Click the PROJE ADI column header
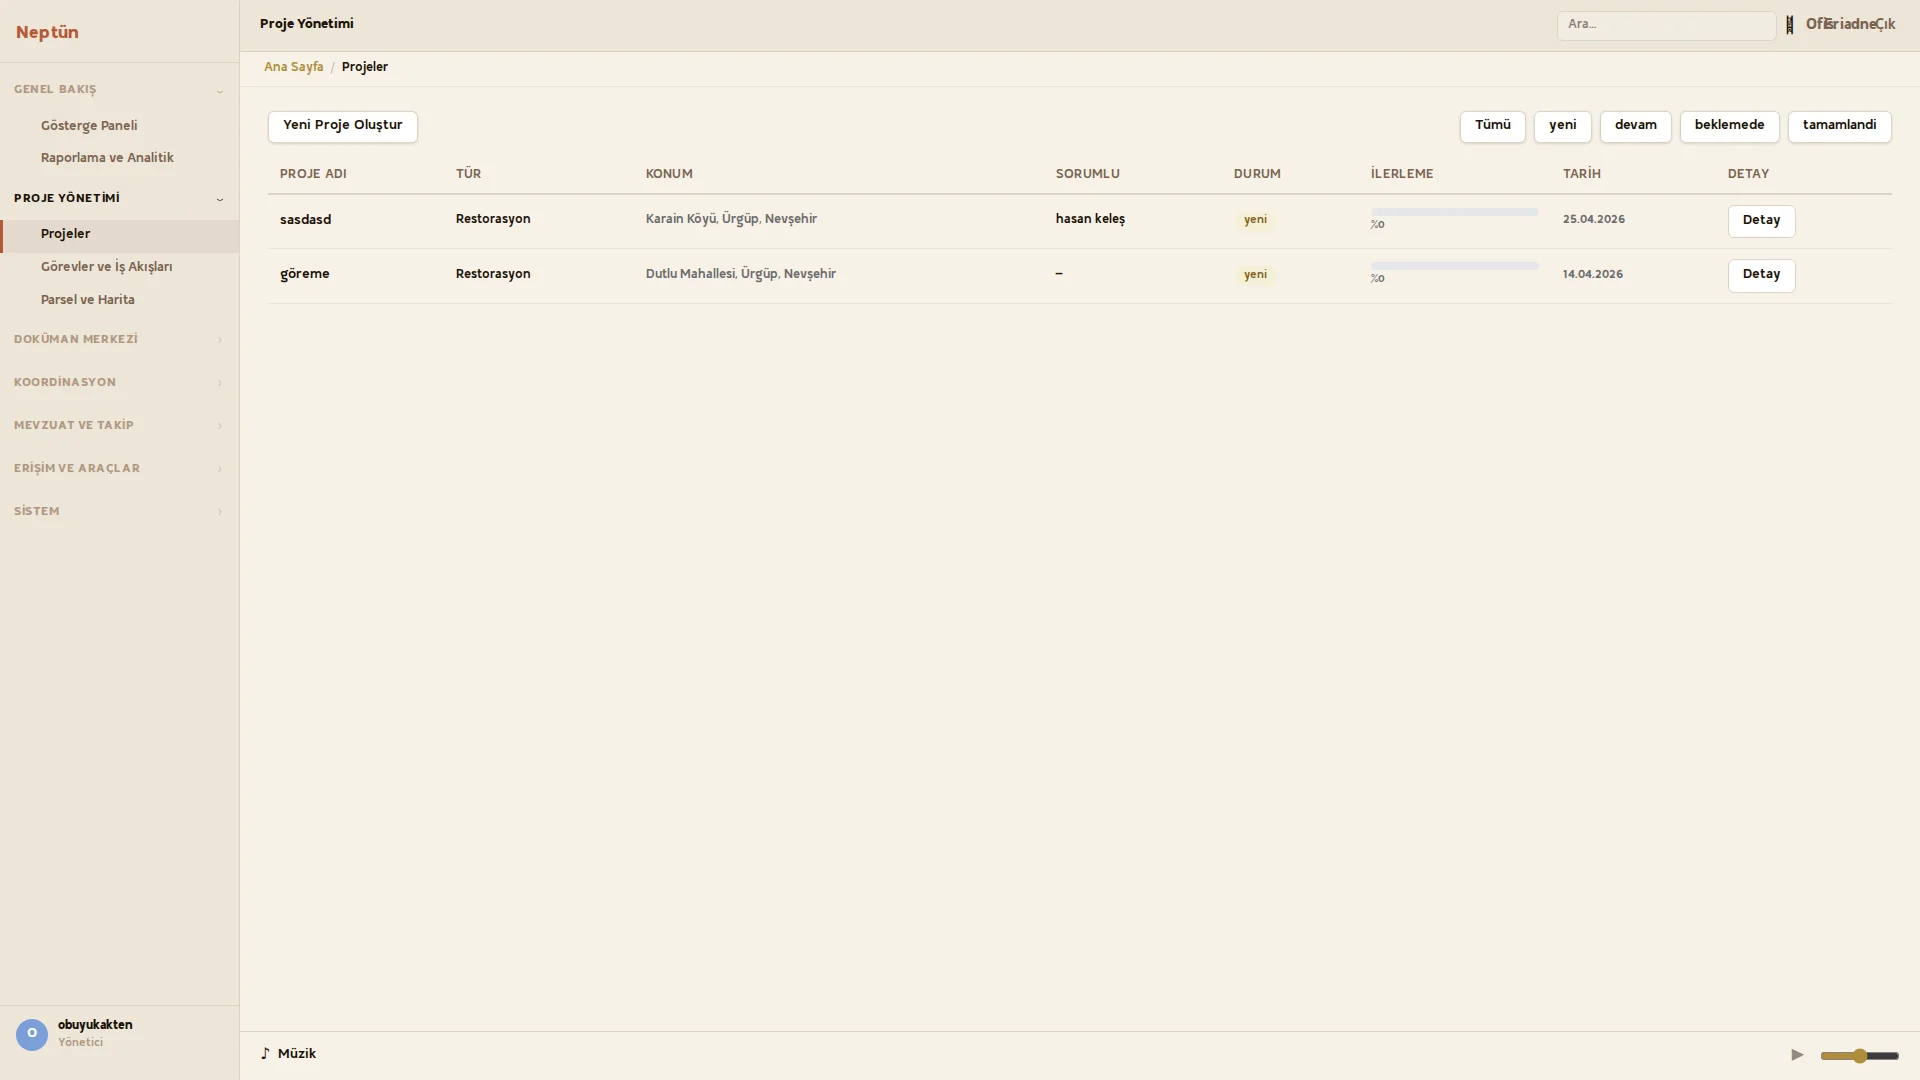The height and width of the screenshot is (1080, 1920). (313, 174)
